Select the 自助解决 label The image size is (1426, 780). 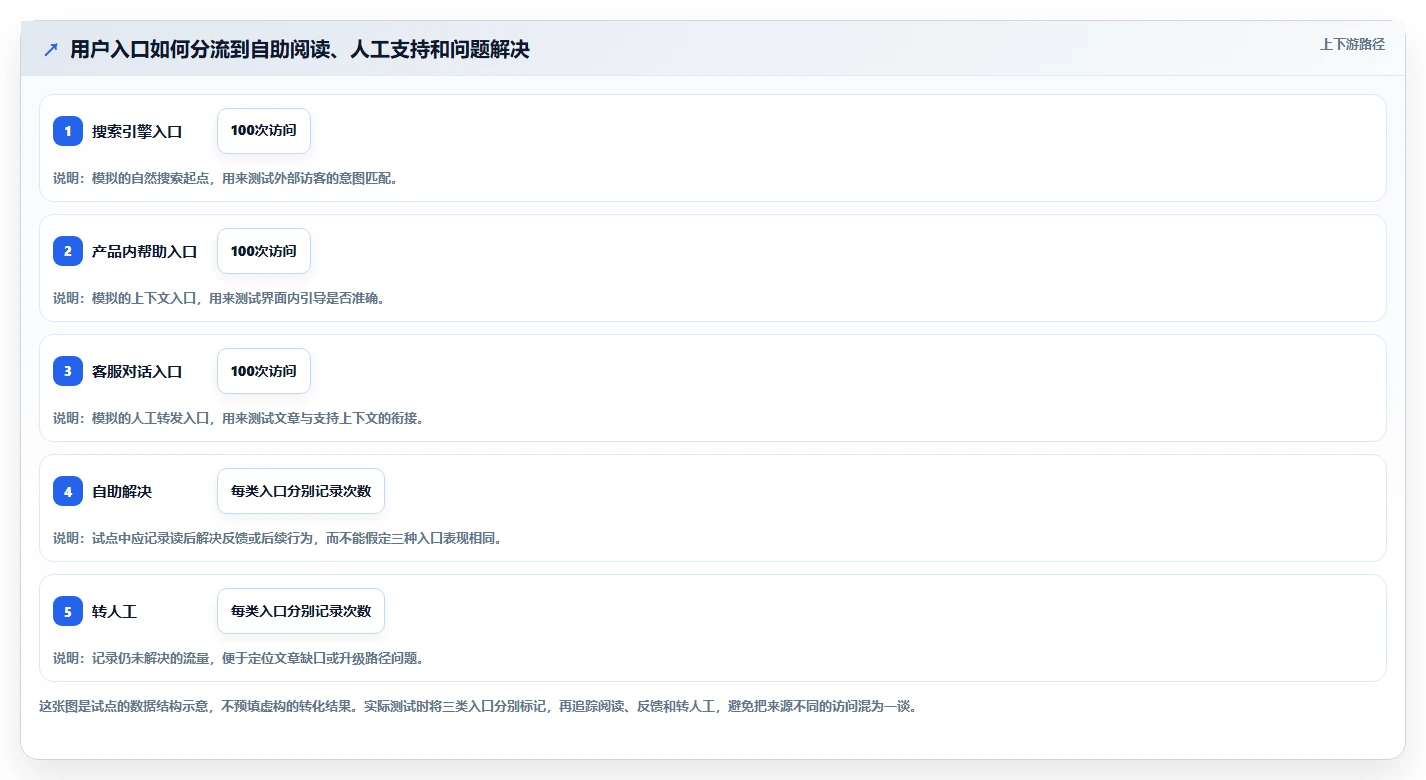(x=122, y=491)
